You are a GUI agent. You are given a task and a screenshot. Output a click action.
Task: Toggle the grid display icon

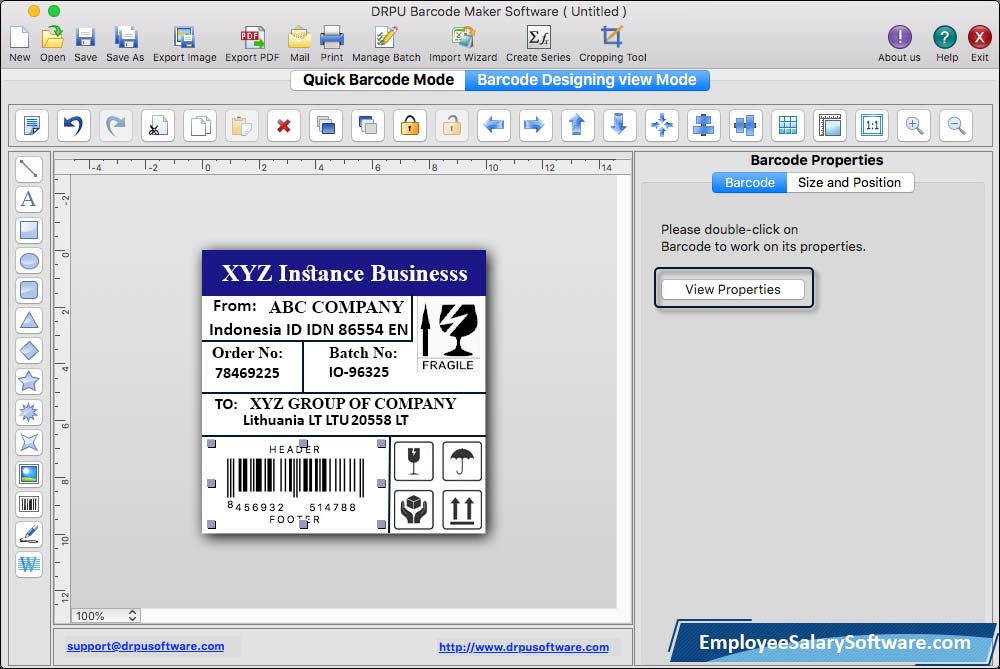(788, 125)
